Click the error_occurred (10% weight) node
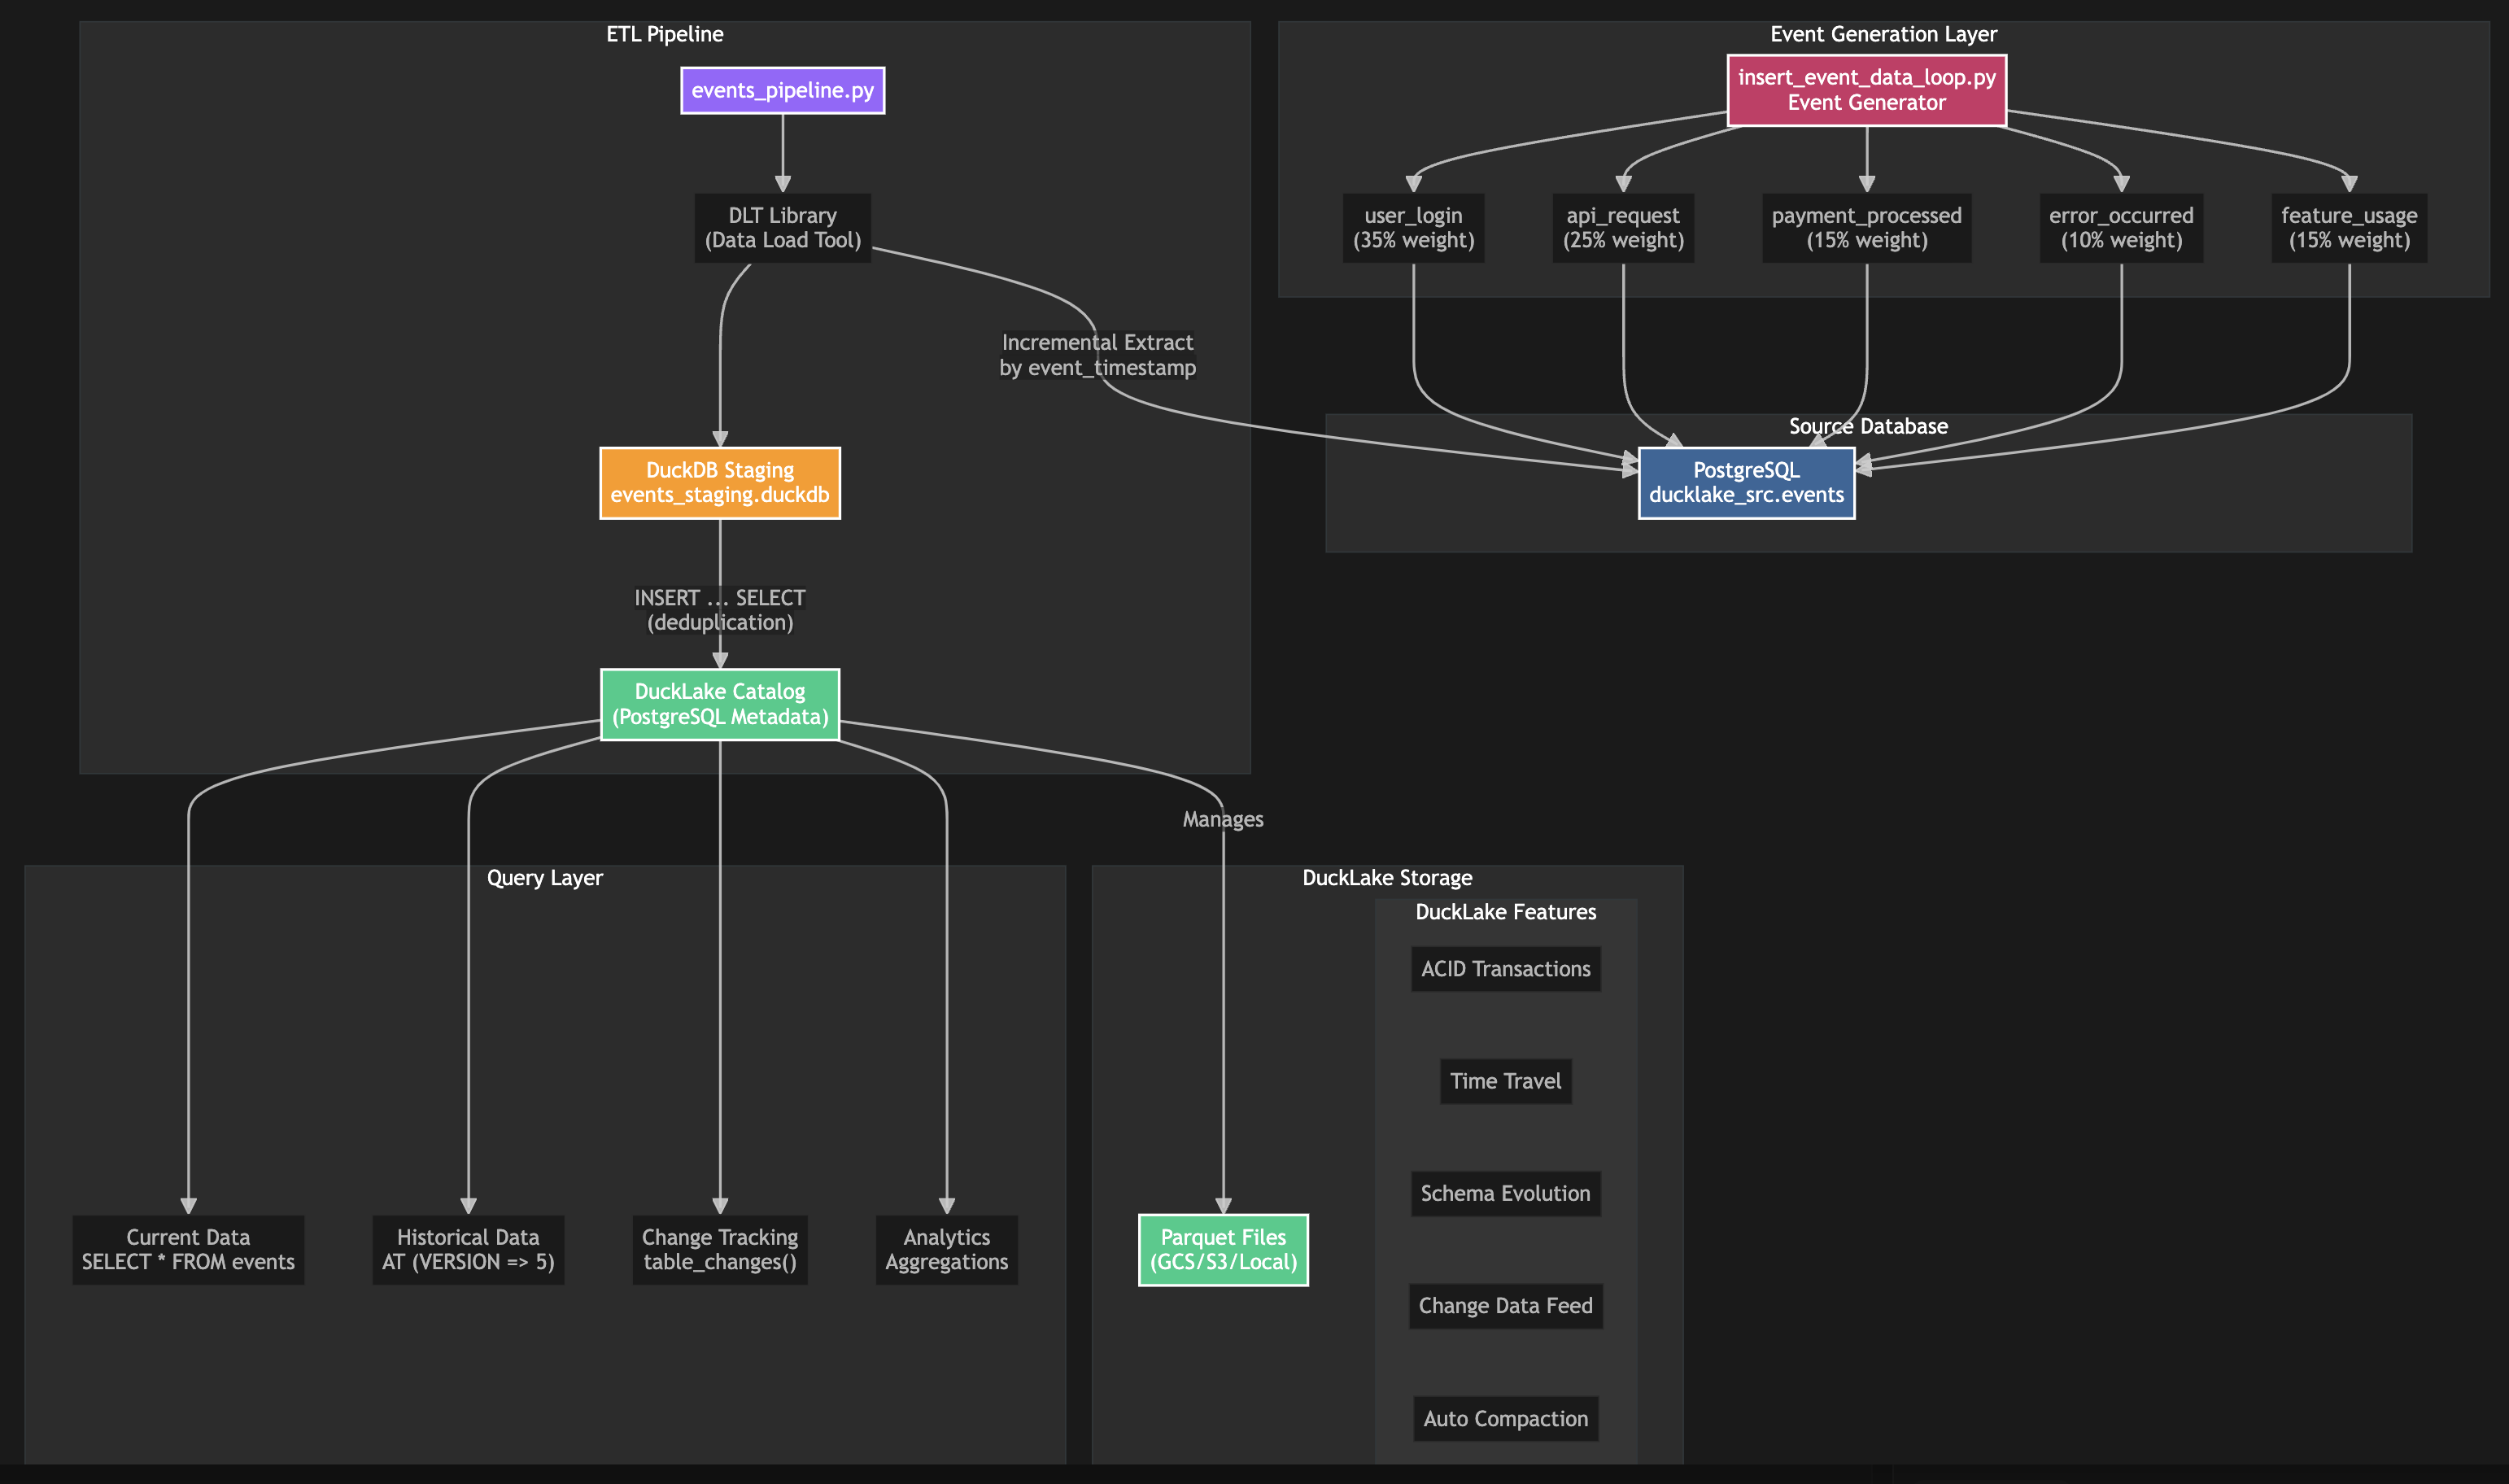Screen dimensions: 2509x1484 tap(2121, 228)
